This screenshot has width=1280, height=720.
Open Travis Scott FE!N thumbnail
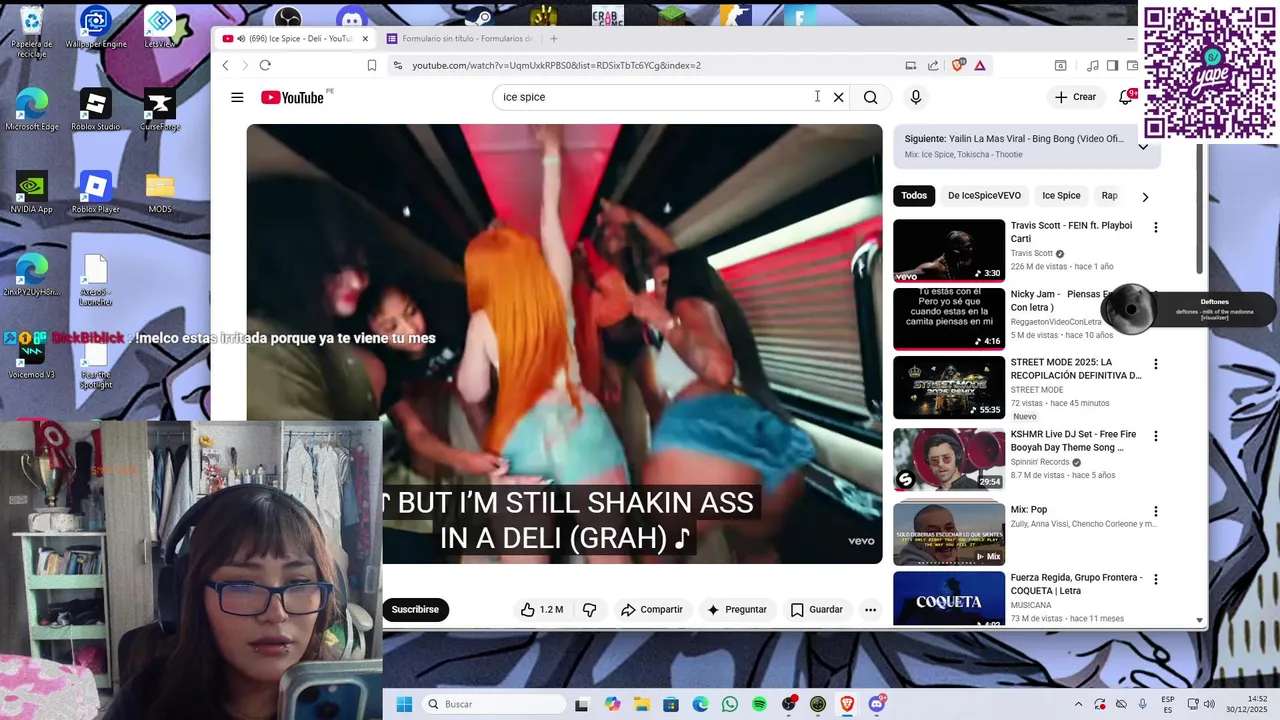pos(949,250)
